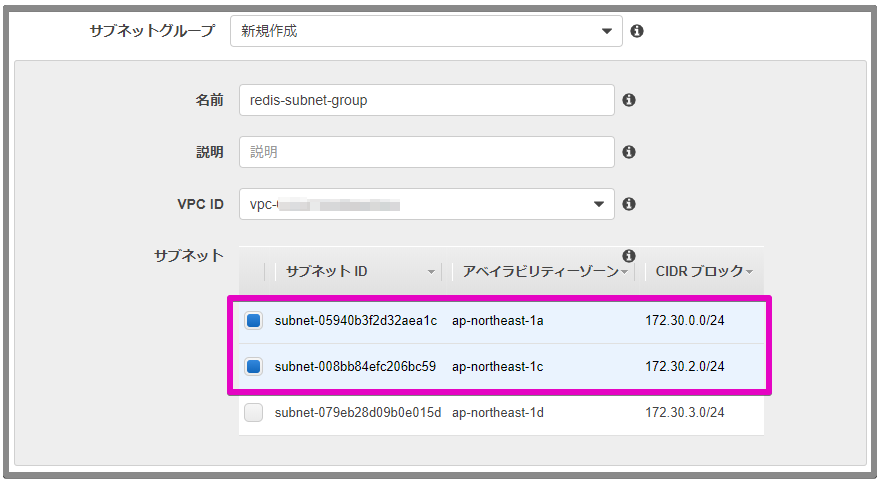Sort by CIDR ブロック column arrow

pyautogui.click(x=749, y=272)
